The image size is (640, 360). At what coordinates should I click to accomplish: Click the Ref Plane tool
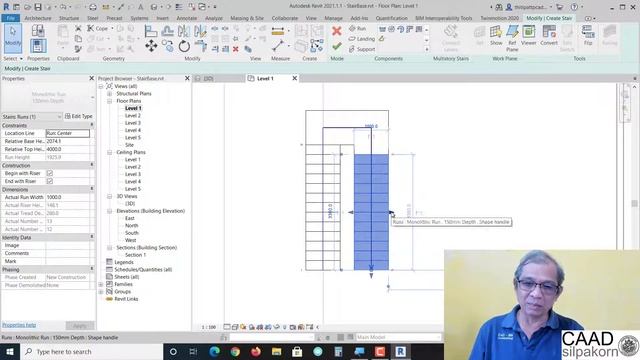pos(512,38)
